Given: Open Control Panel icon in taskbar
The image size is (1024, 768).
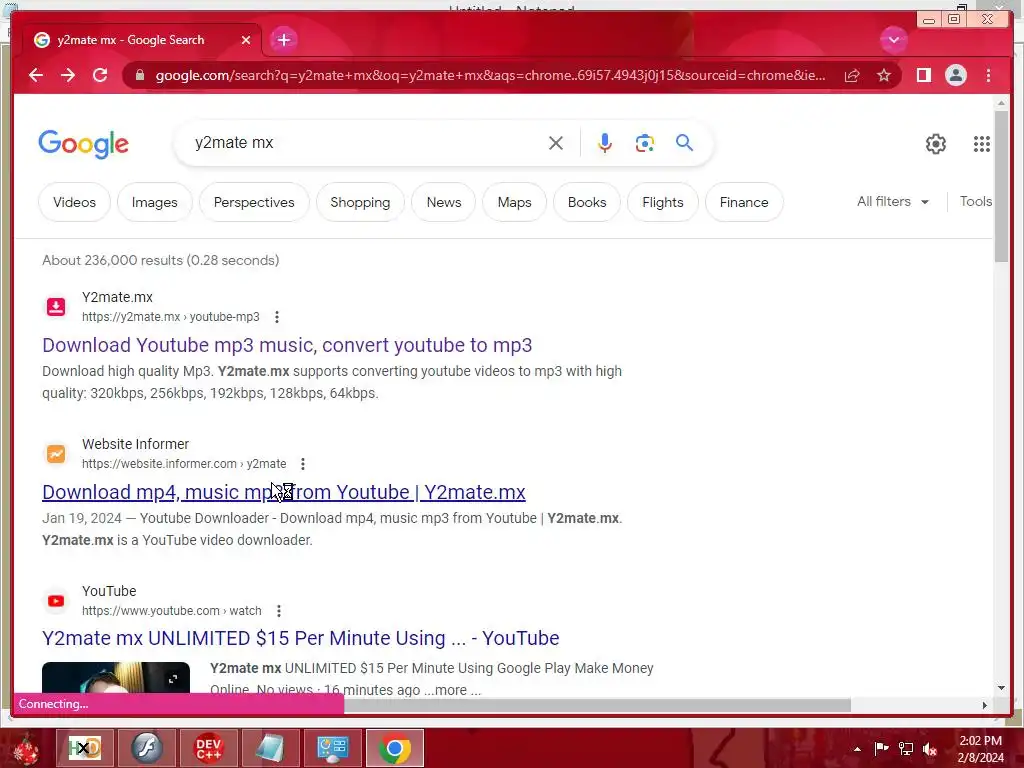Looking at the screenshot, I should (332, 748).
